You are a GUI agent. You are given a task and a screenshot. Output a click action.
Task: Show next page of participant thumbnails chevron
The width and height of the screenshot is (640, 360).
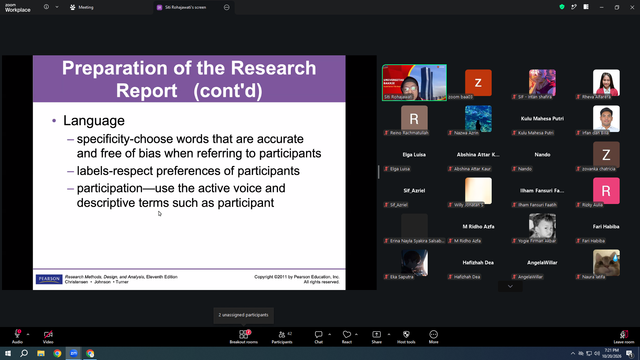point(510,287)
